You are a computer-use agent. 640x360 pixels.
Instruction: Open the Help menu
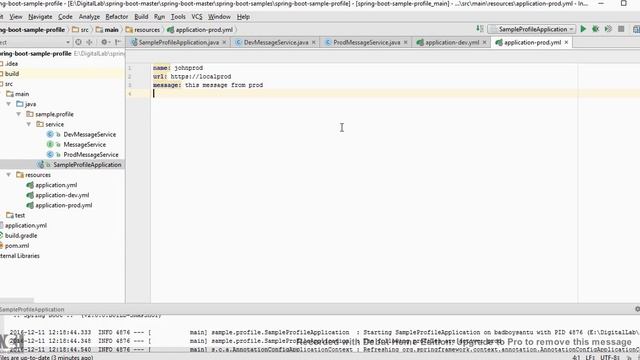click(243, 17)
